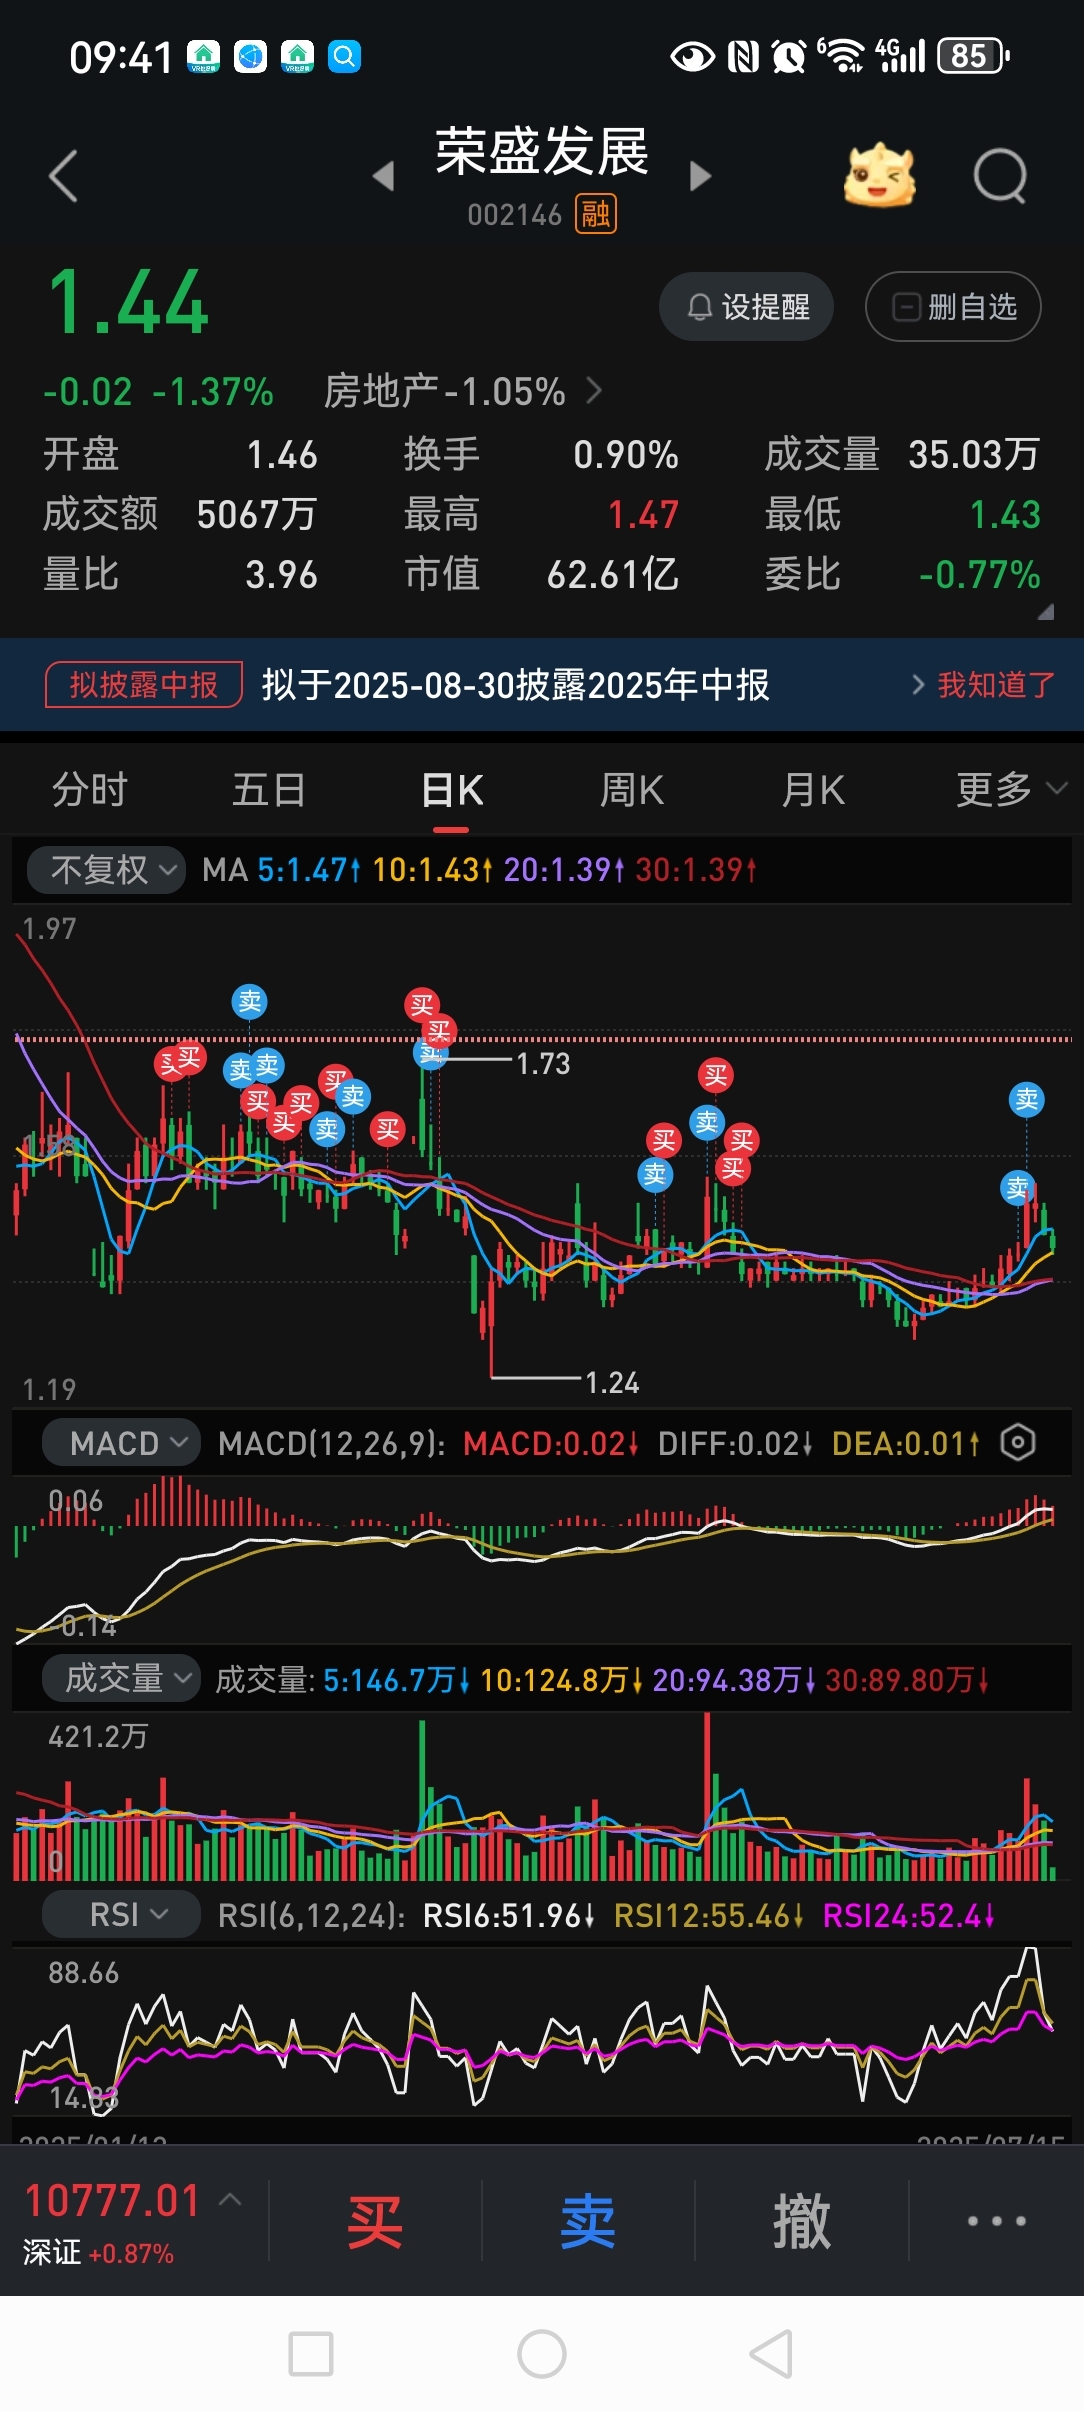The image size is (1084, 2412).
Task: Tap the 最低 1.43 value
Action: [1006, 515]
